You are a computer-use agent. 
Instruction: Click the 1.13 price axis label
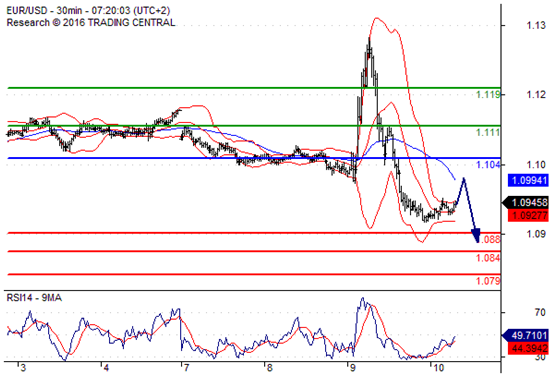536,25
